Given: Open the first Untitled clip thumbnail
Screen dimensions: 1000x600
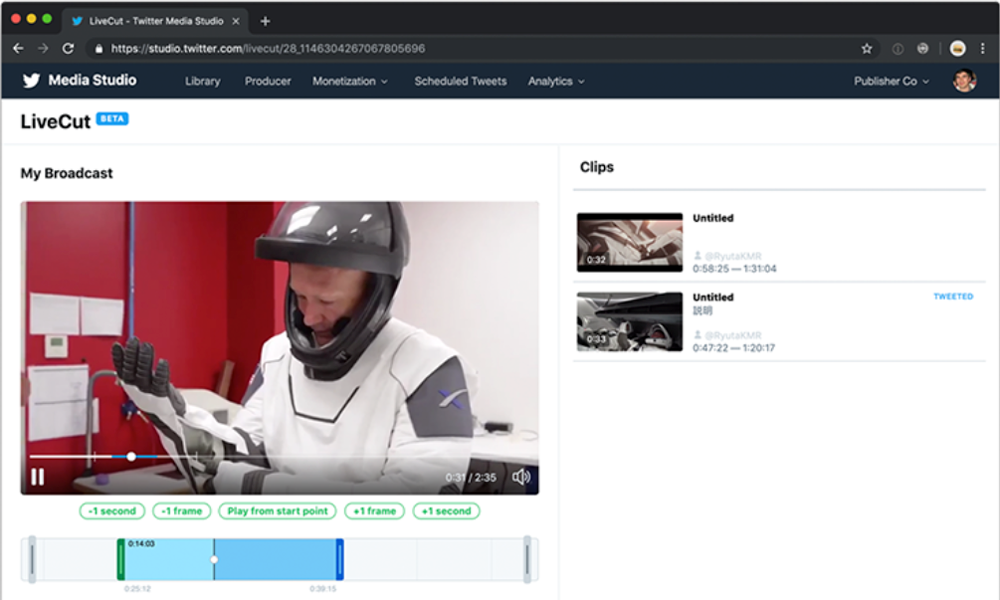Looking at the screenshot, I should 629,242.
